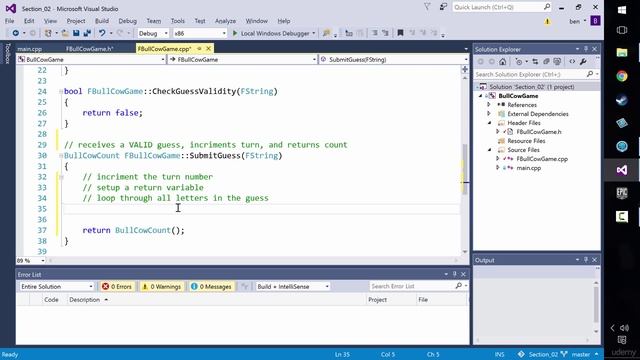Collapse the SubmitGuess function outline marker
Image resolution: width=640 pixels, height=360 pixels.
pos(61,156)
